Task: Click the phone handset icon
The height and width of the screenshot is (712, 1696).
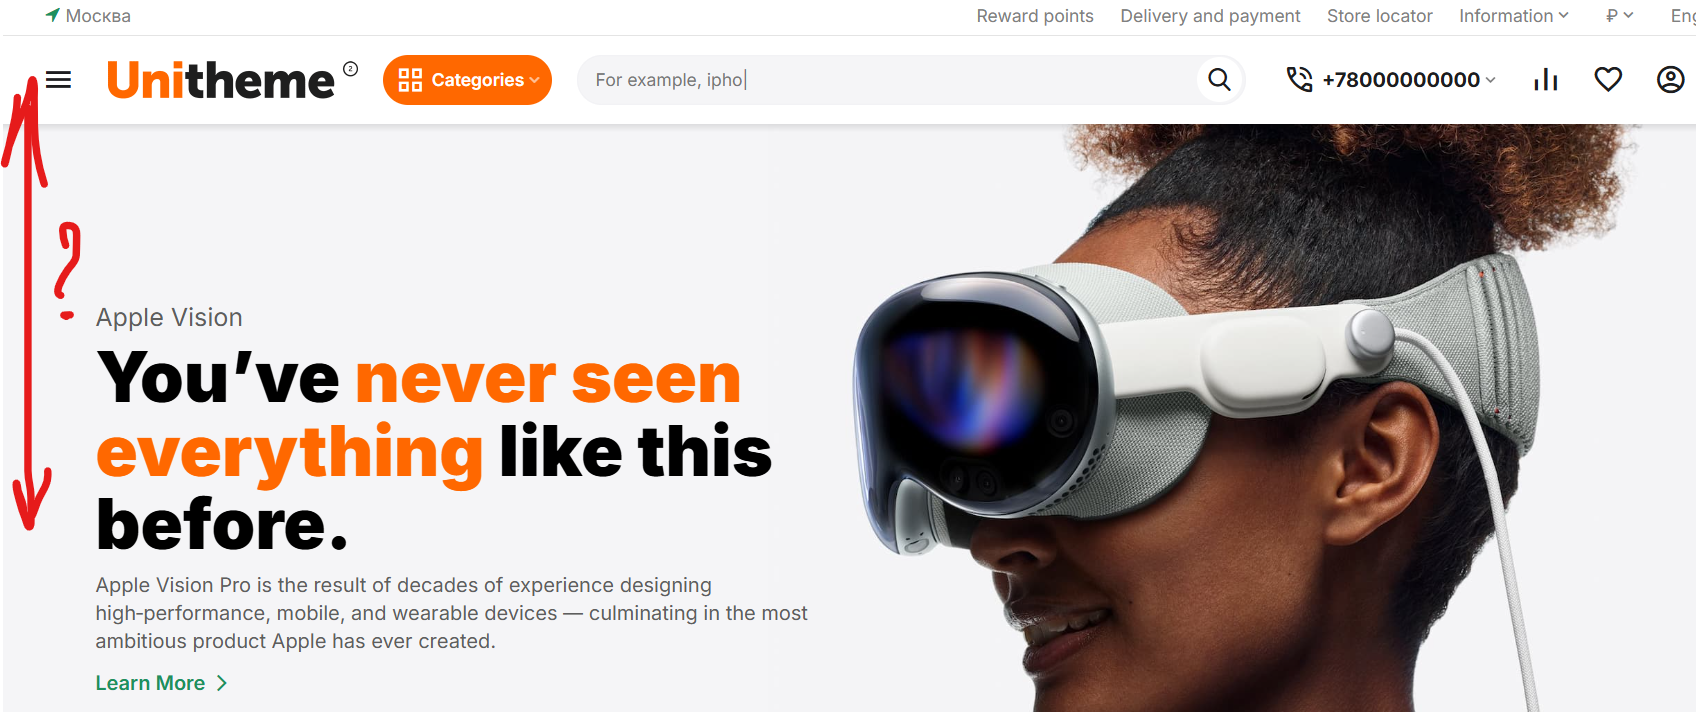Action: click(1299, 80)
